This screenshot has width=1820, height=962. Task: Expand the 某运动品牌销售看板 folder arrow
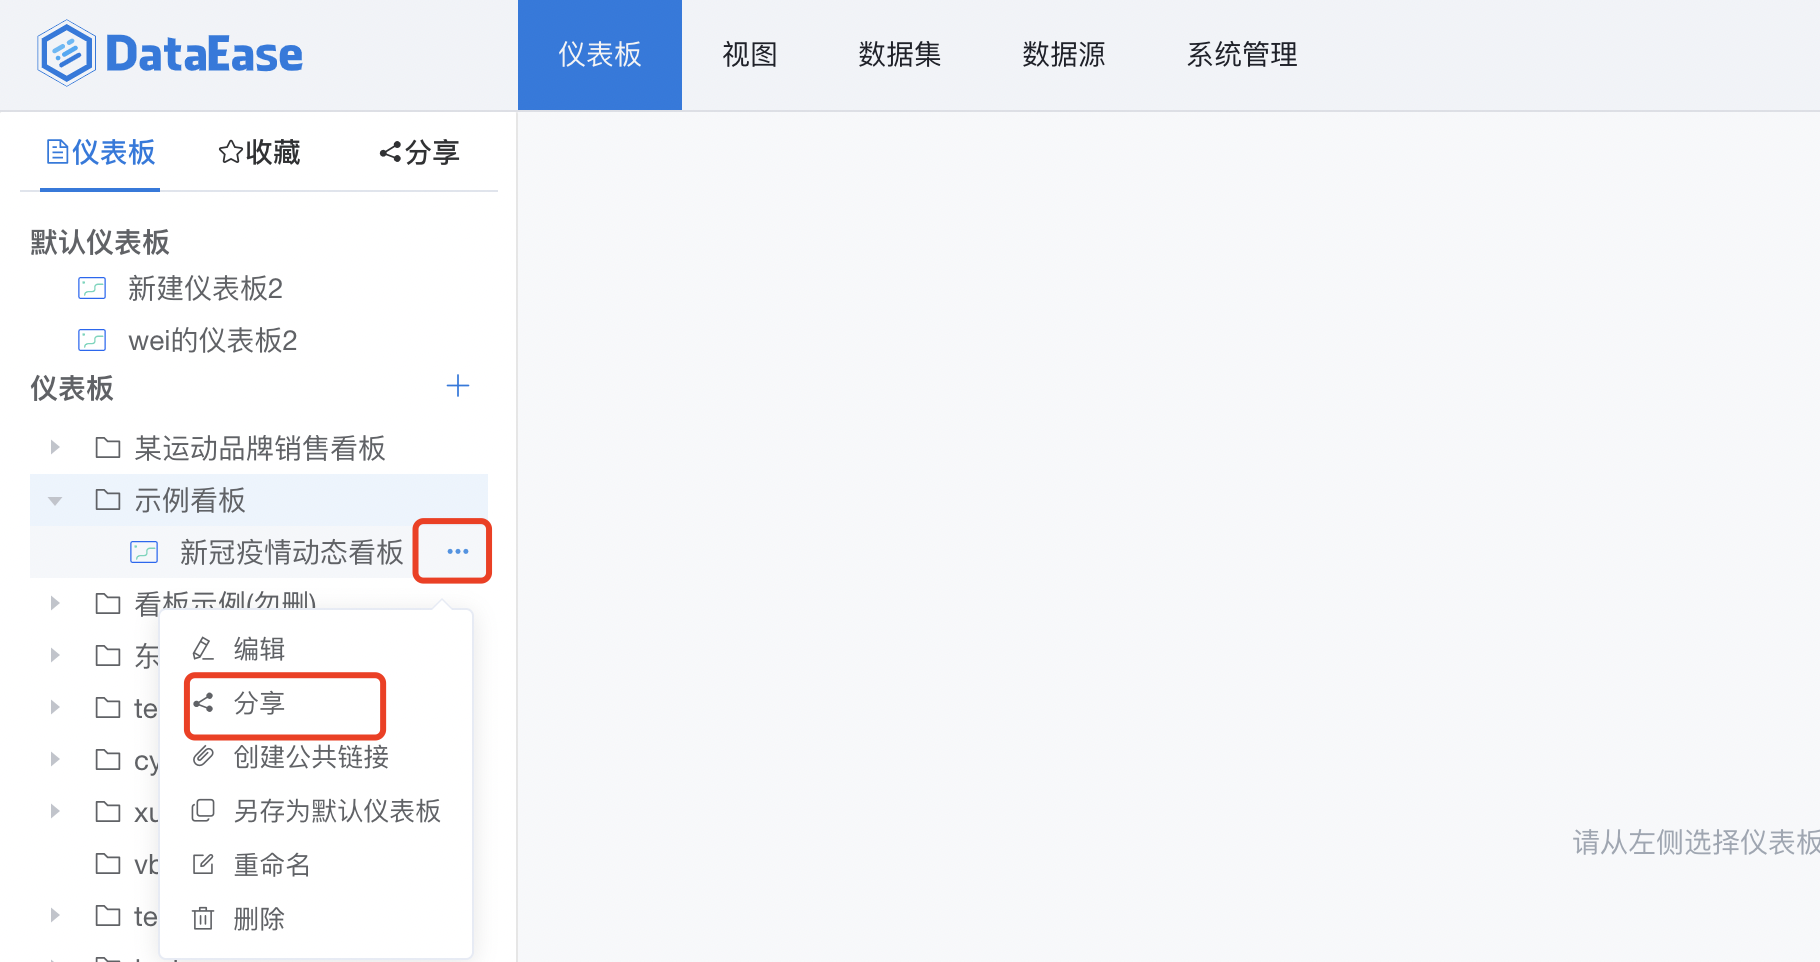point(55,448)
